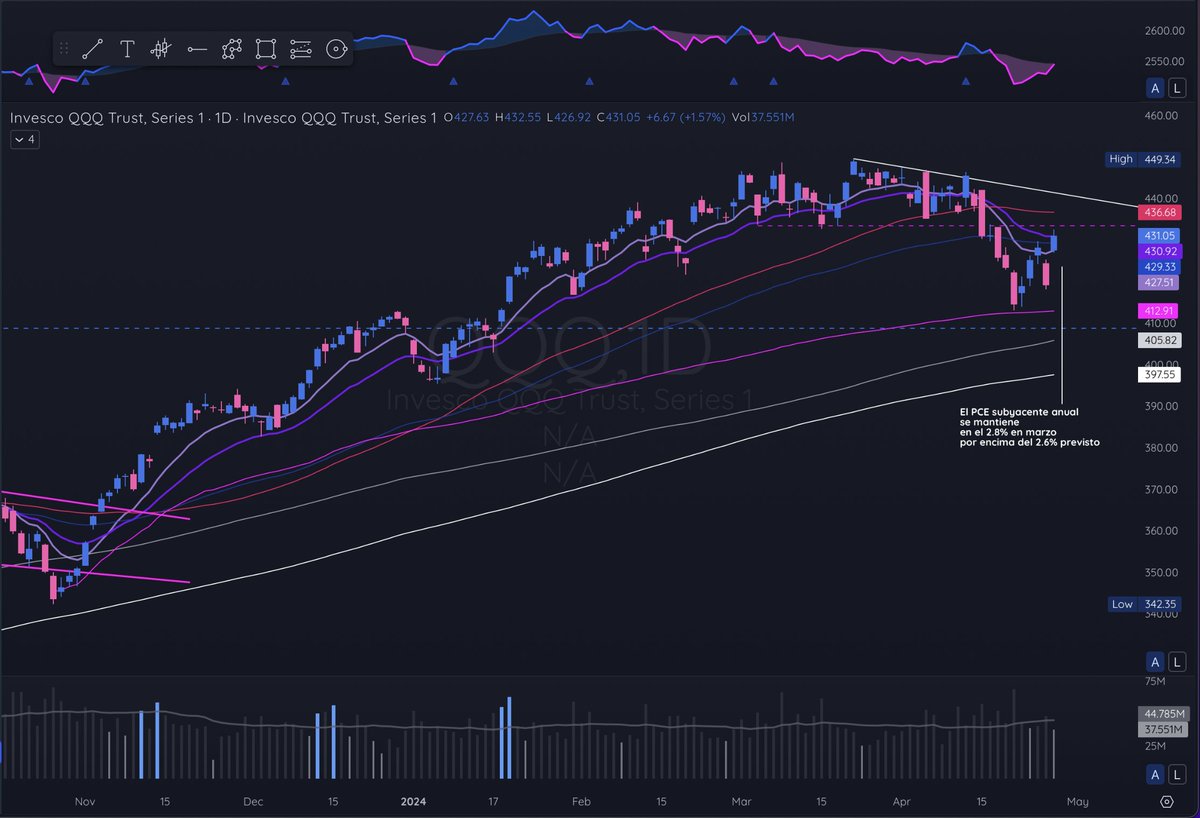Open chart settings gear icon
The image size is (1200, 818).
tap(1166, 801)
